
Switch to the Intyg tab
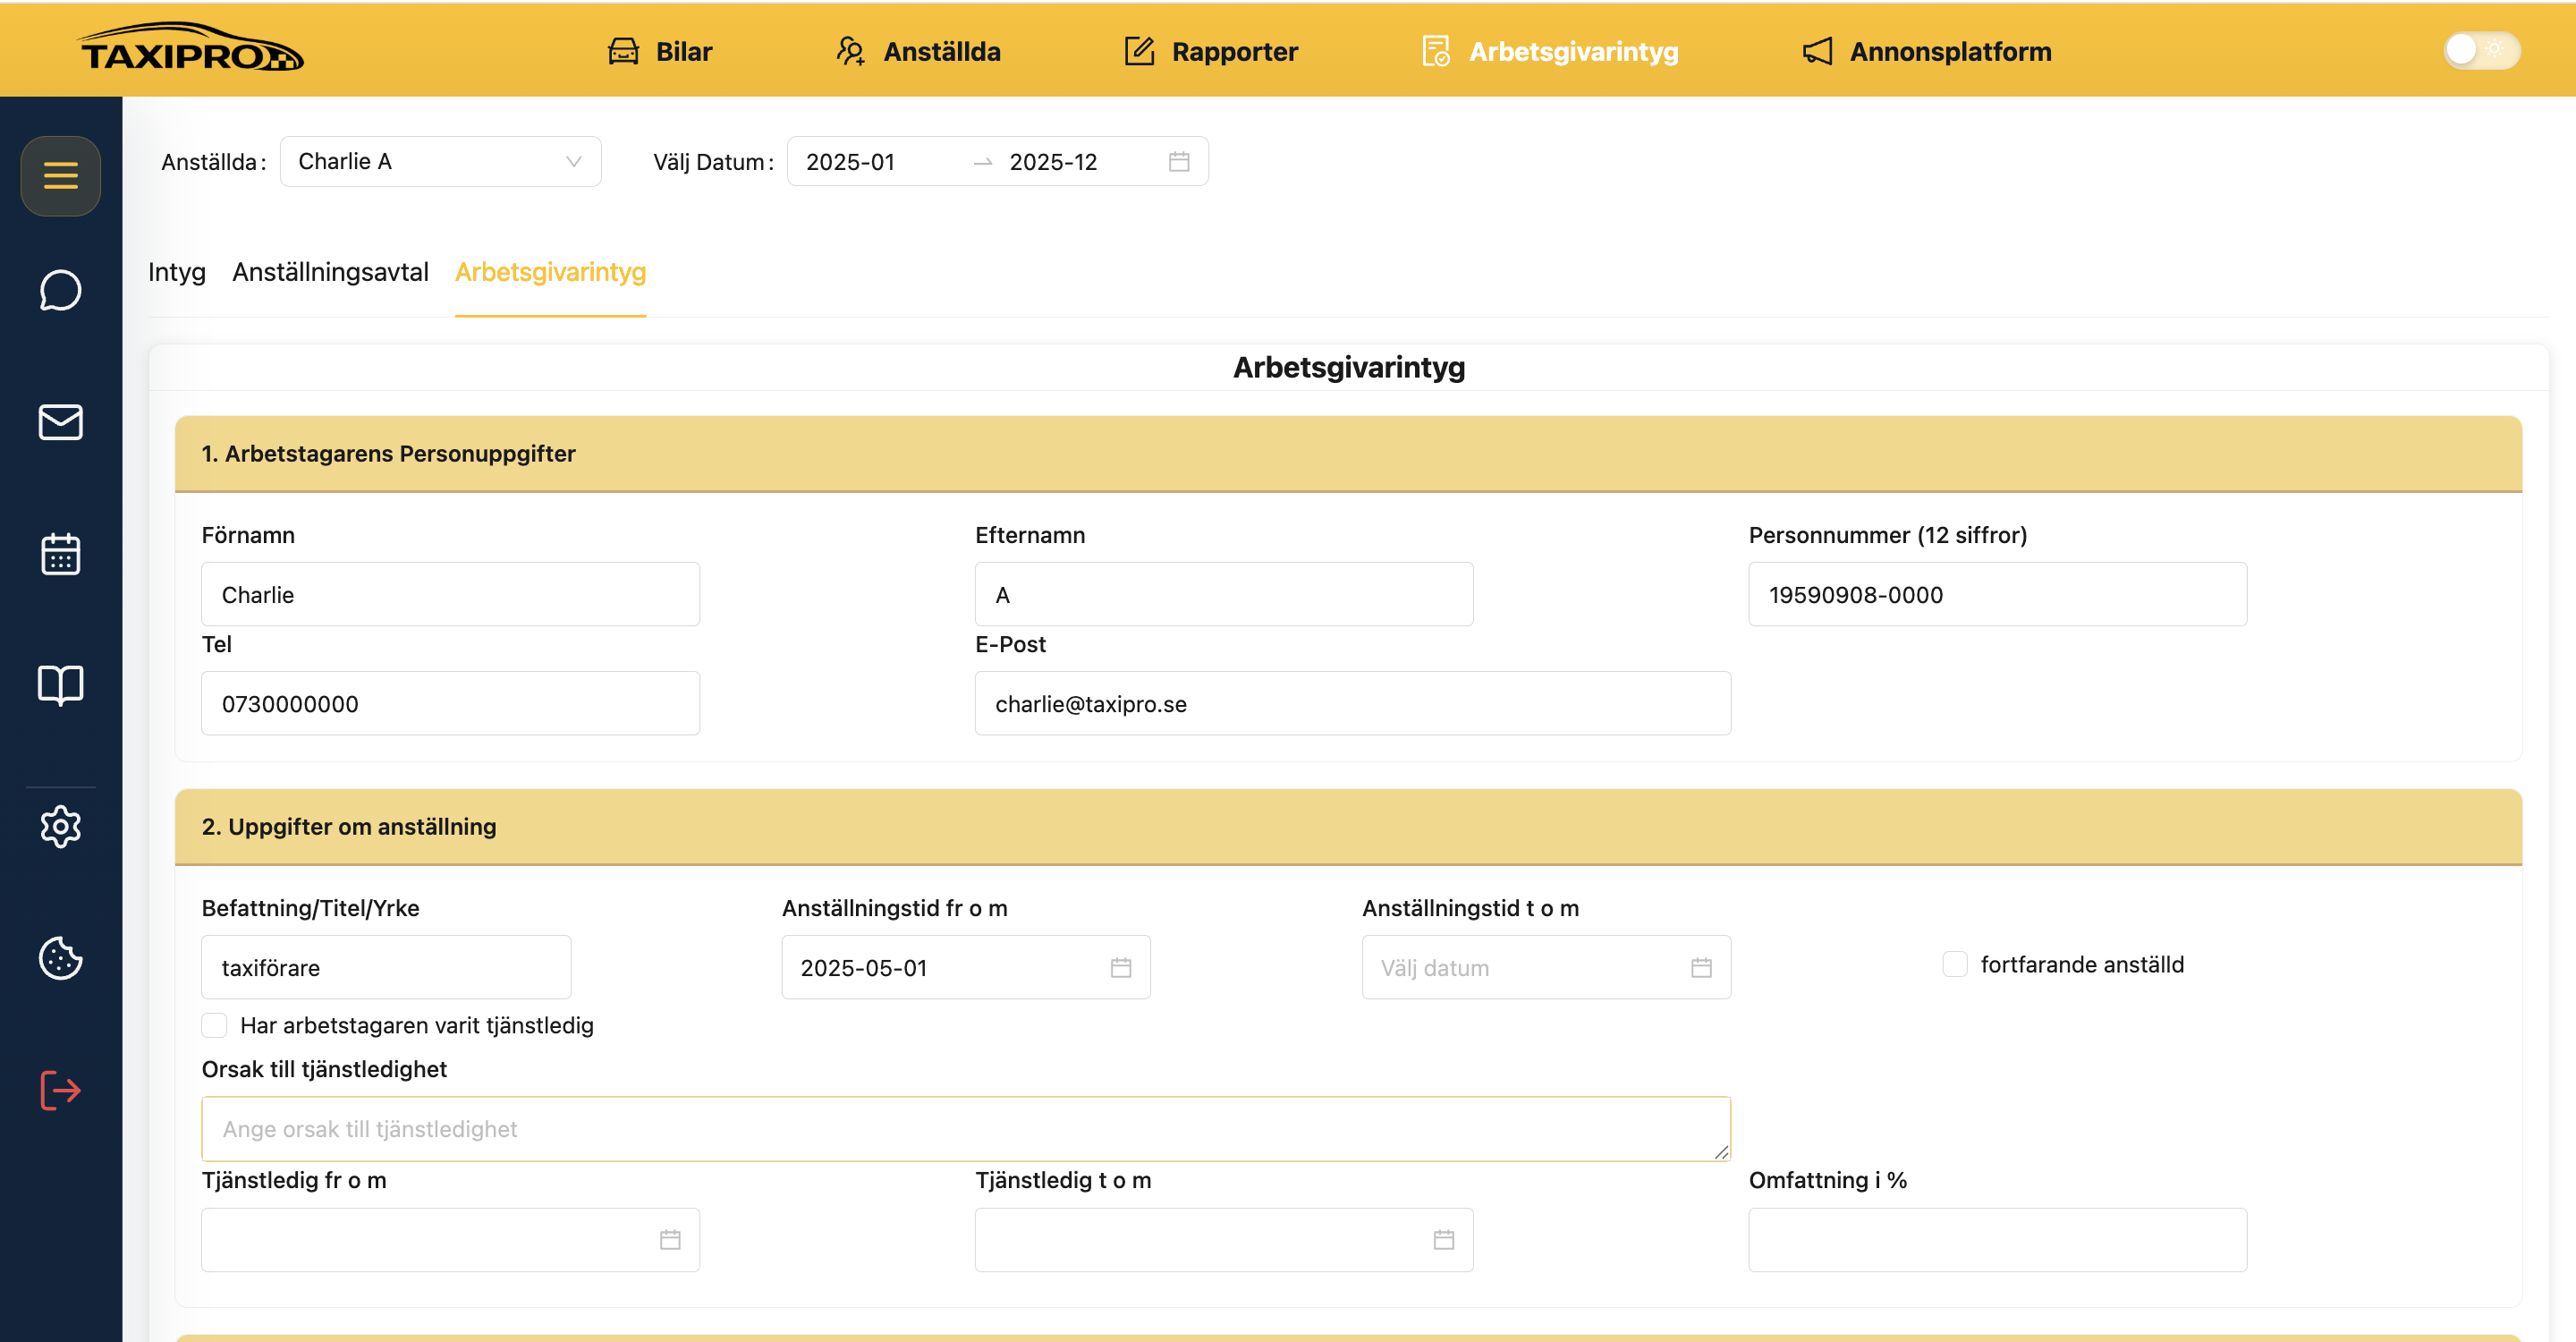click(177, 272)
